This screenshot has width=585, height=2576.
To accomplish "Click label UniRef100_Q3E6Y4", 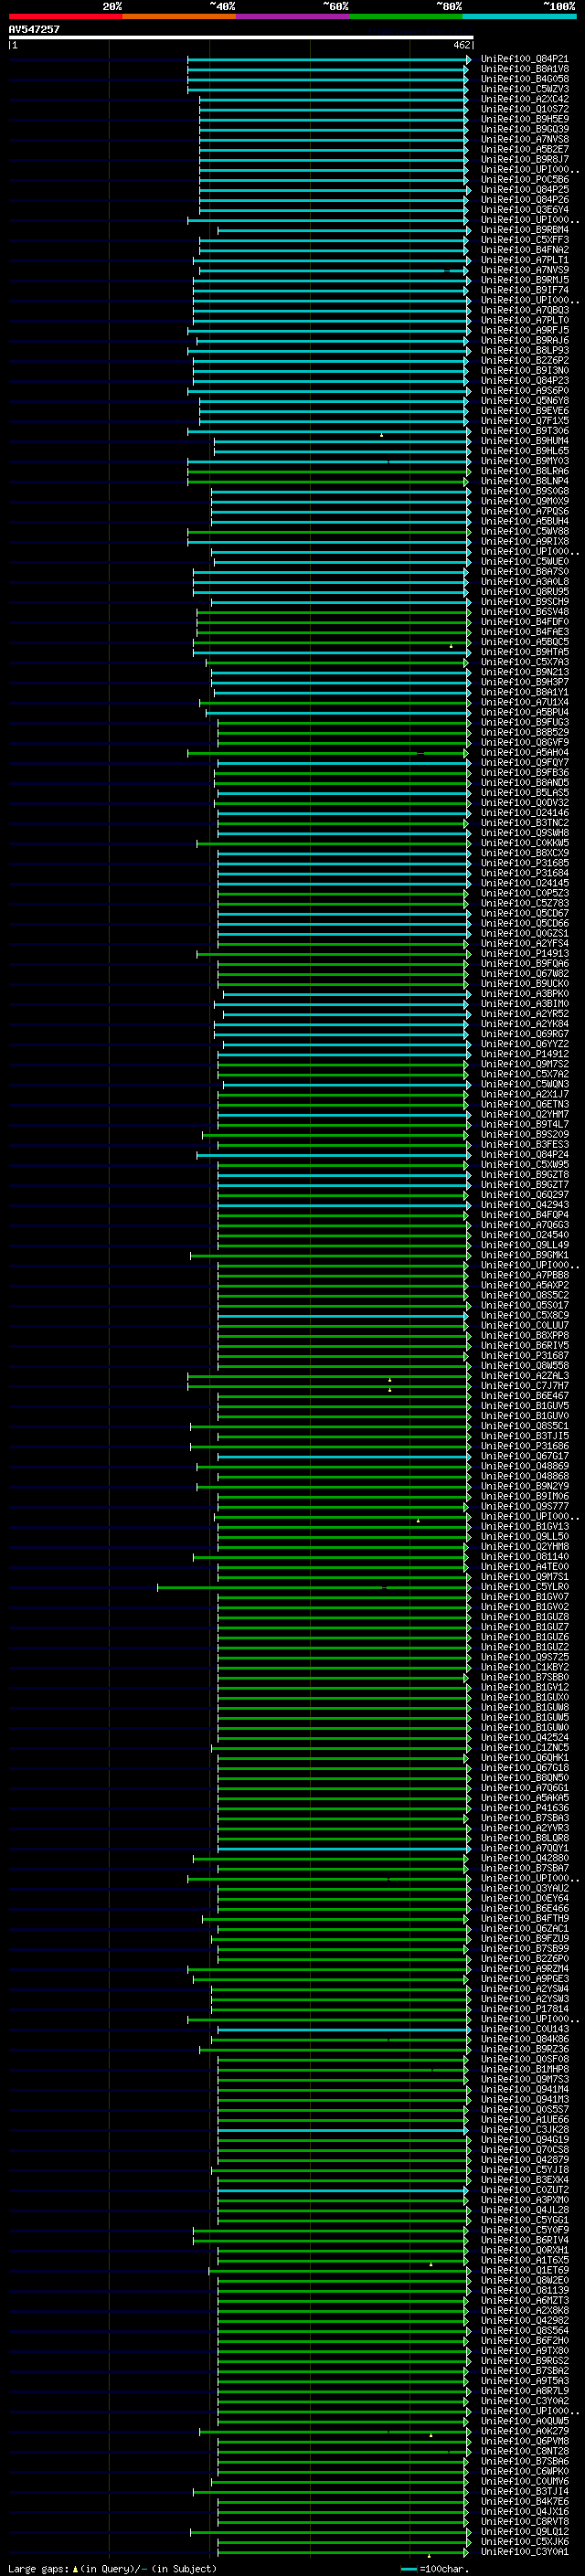I will 524,210.
